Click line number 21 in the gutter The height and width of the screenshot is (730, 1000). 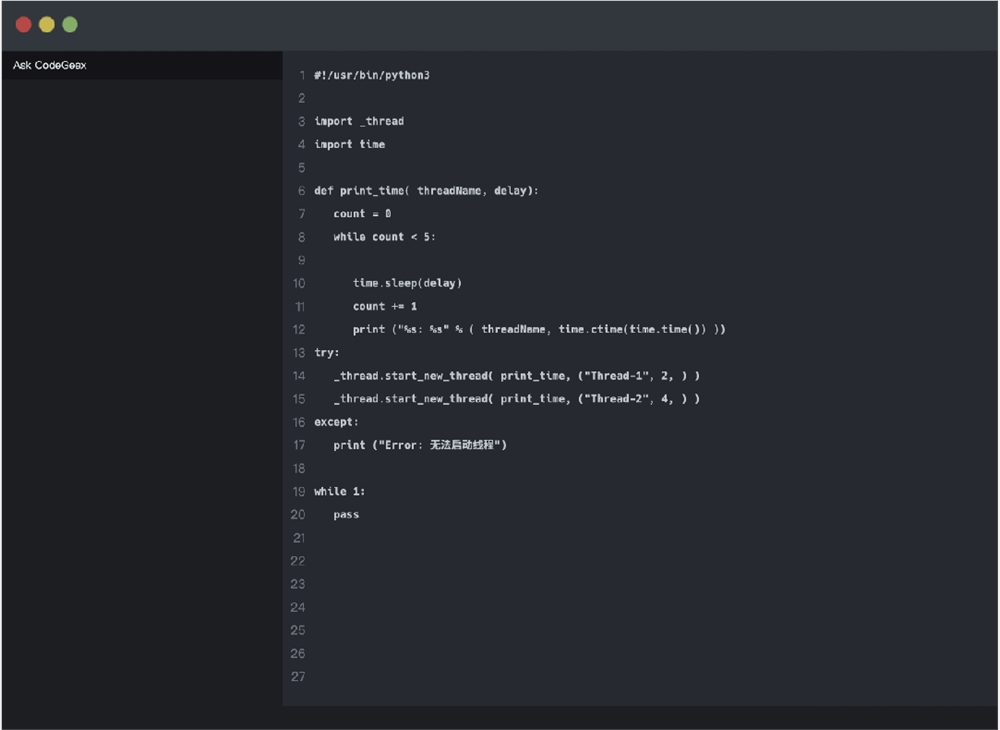[298, 538]
